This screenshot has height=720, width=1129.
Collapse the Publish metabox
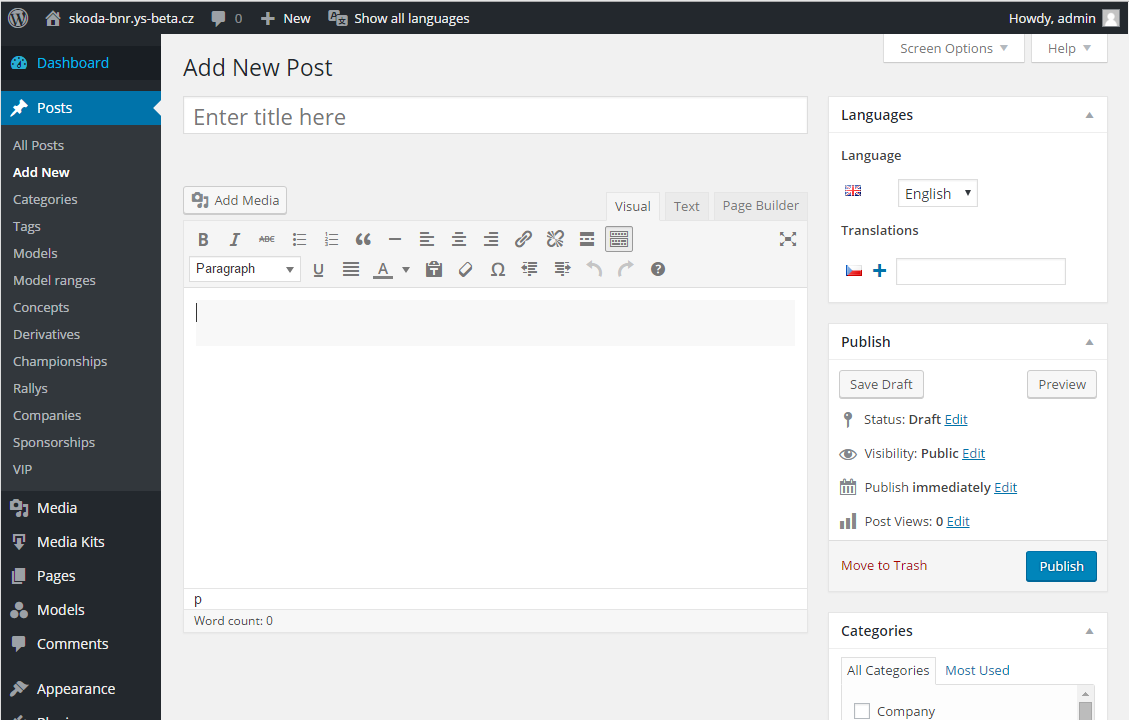pyautogui.click(x=1089, y=342)
